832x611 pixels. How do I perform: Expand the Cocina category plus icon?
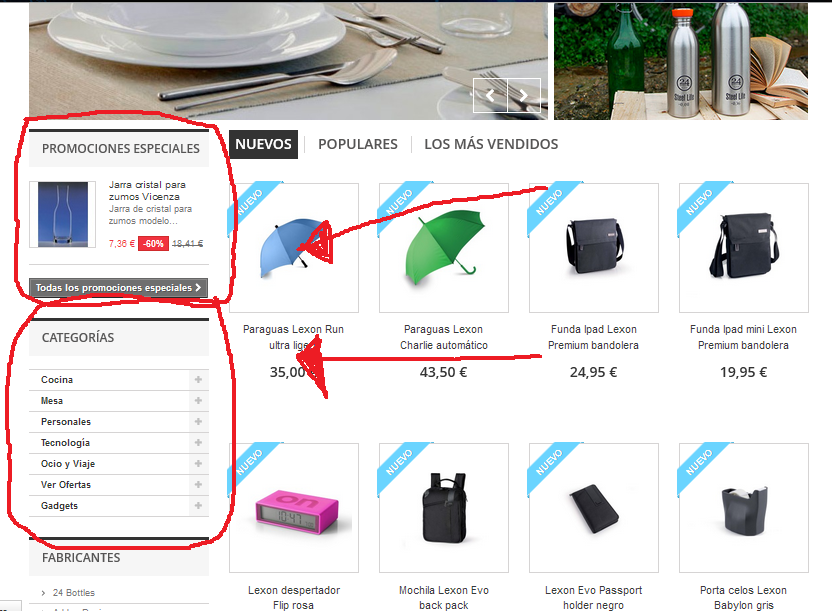[x=198, y=380]
